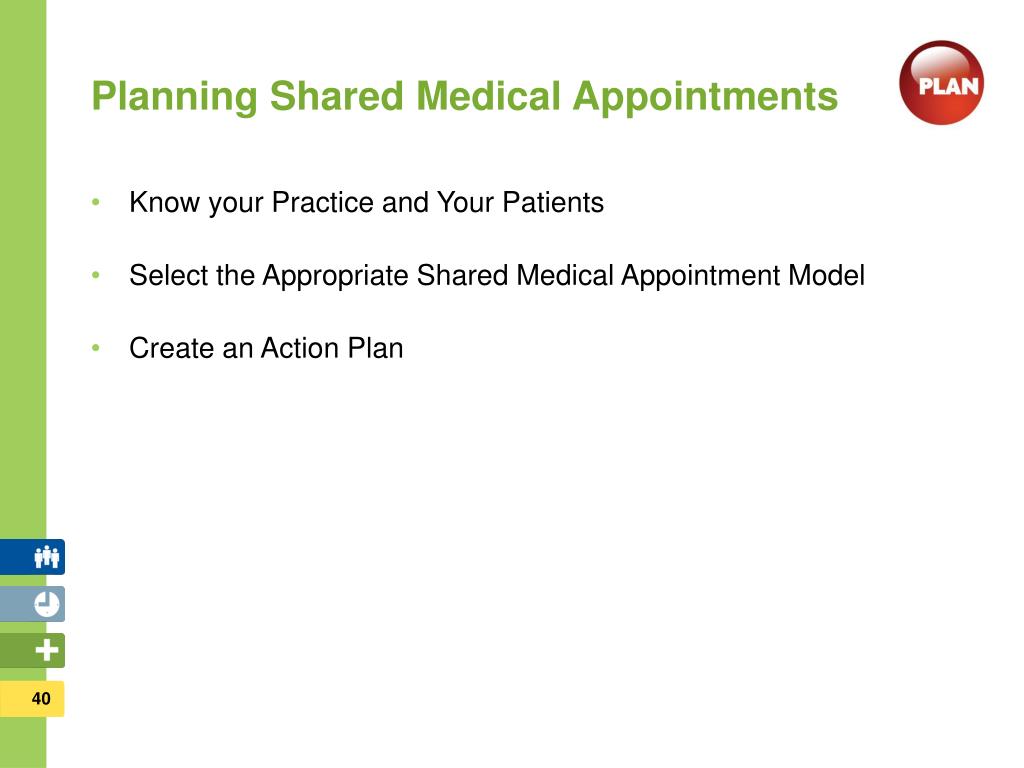The image size is (1024, 768).
Task: Click the yellow slide number 40 tab
Action: 32,699
